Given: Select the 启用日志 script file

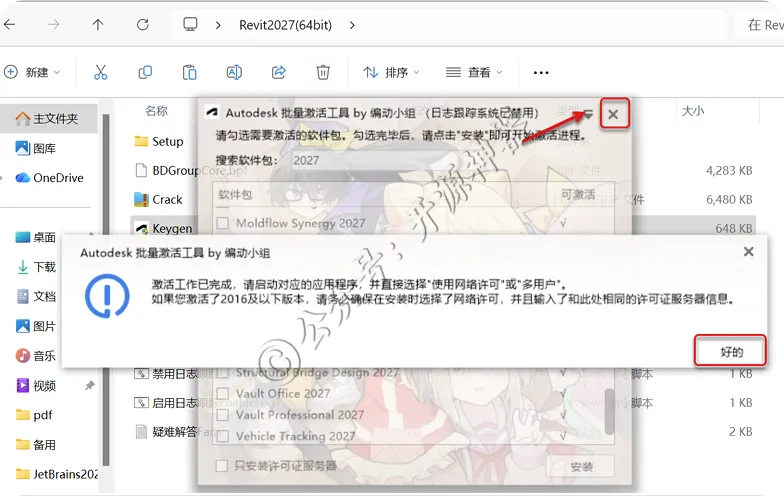Looking at the screenshot, I should pyautogui.click(x=166, y=402).
